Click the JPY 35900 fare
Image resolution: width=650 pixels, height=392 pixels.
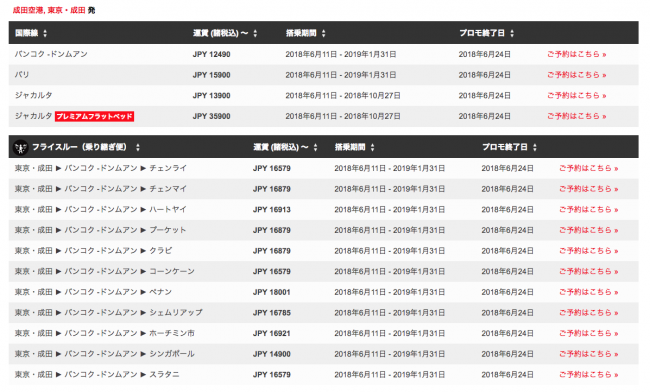211,116
